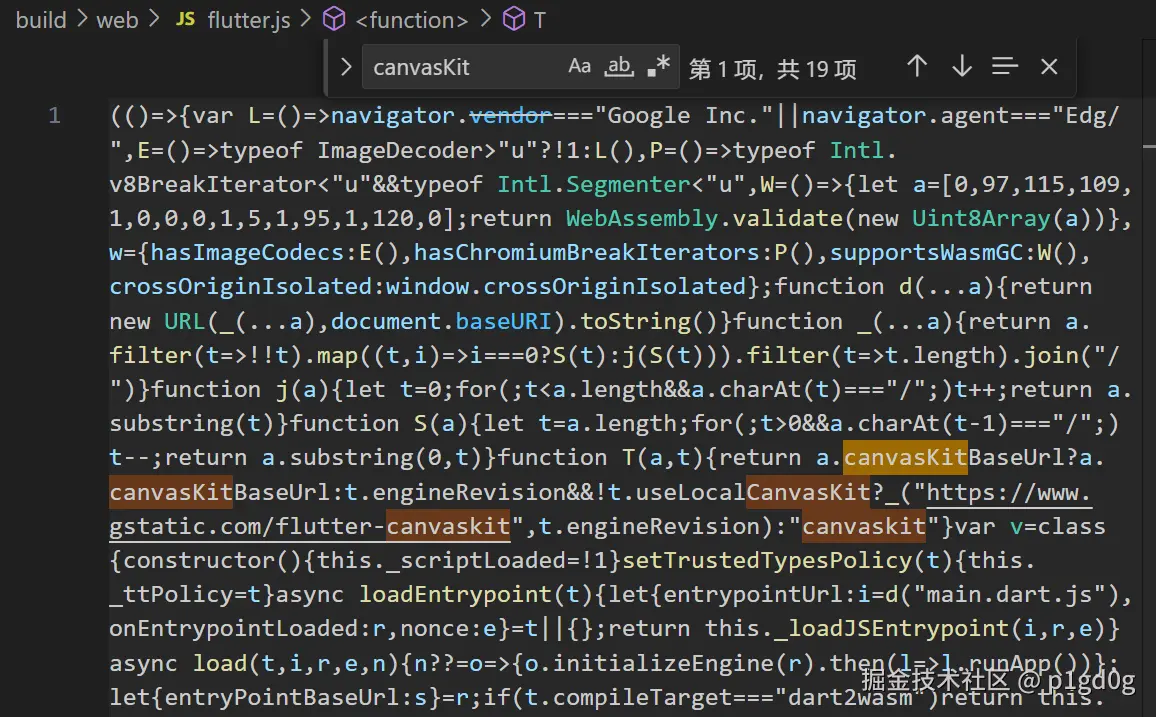Toggle Find in Selection icon
Screen dimensions: 1156x717
click(1005, 66)
